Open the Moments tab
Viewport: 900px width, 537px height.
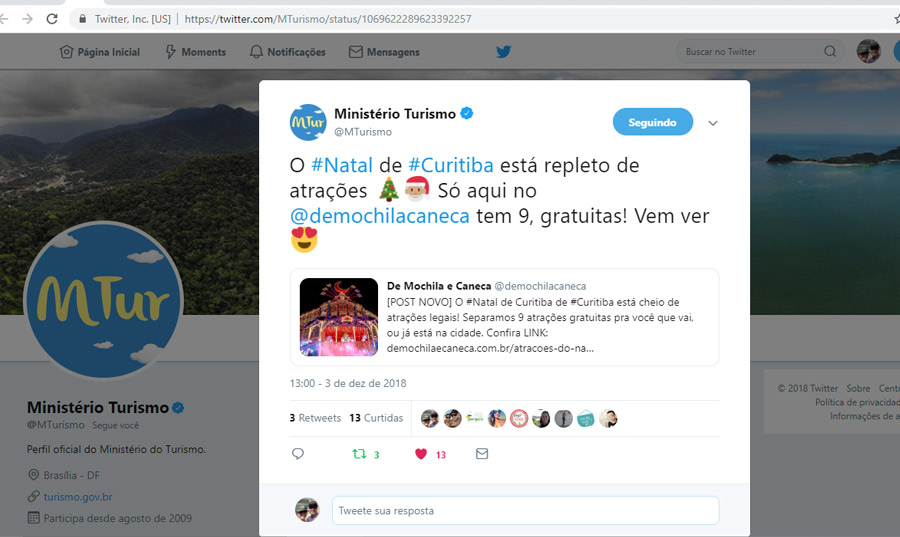[196, 52]
